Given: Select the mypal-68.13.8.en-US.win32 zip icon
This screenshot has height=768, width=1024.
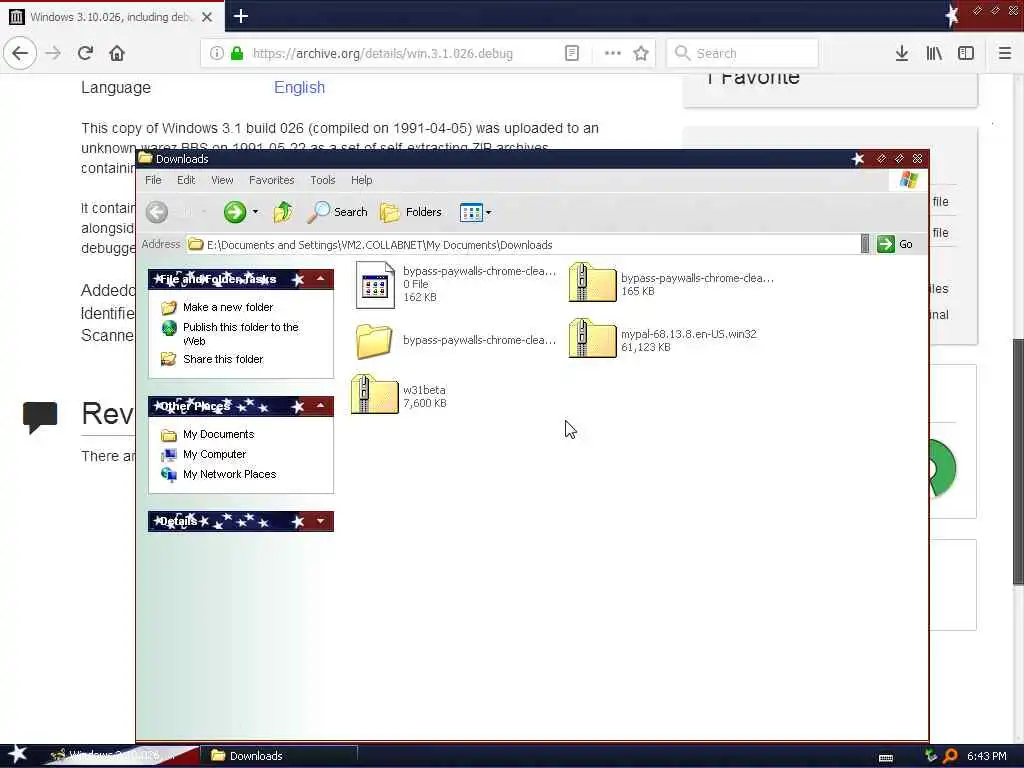Looking at the screenshot, I should pos(592,338).
